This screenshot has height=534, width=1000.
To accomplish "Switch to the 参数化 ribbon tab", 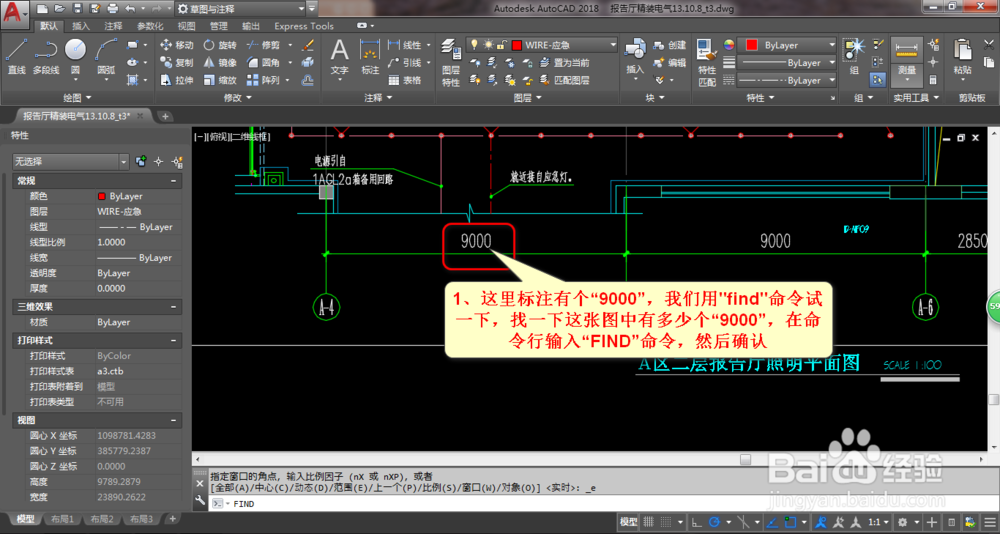I will (150, 26).
